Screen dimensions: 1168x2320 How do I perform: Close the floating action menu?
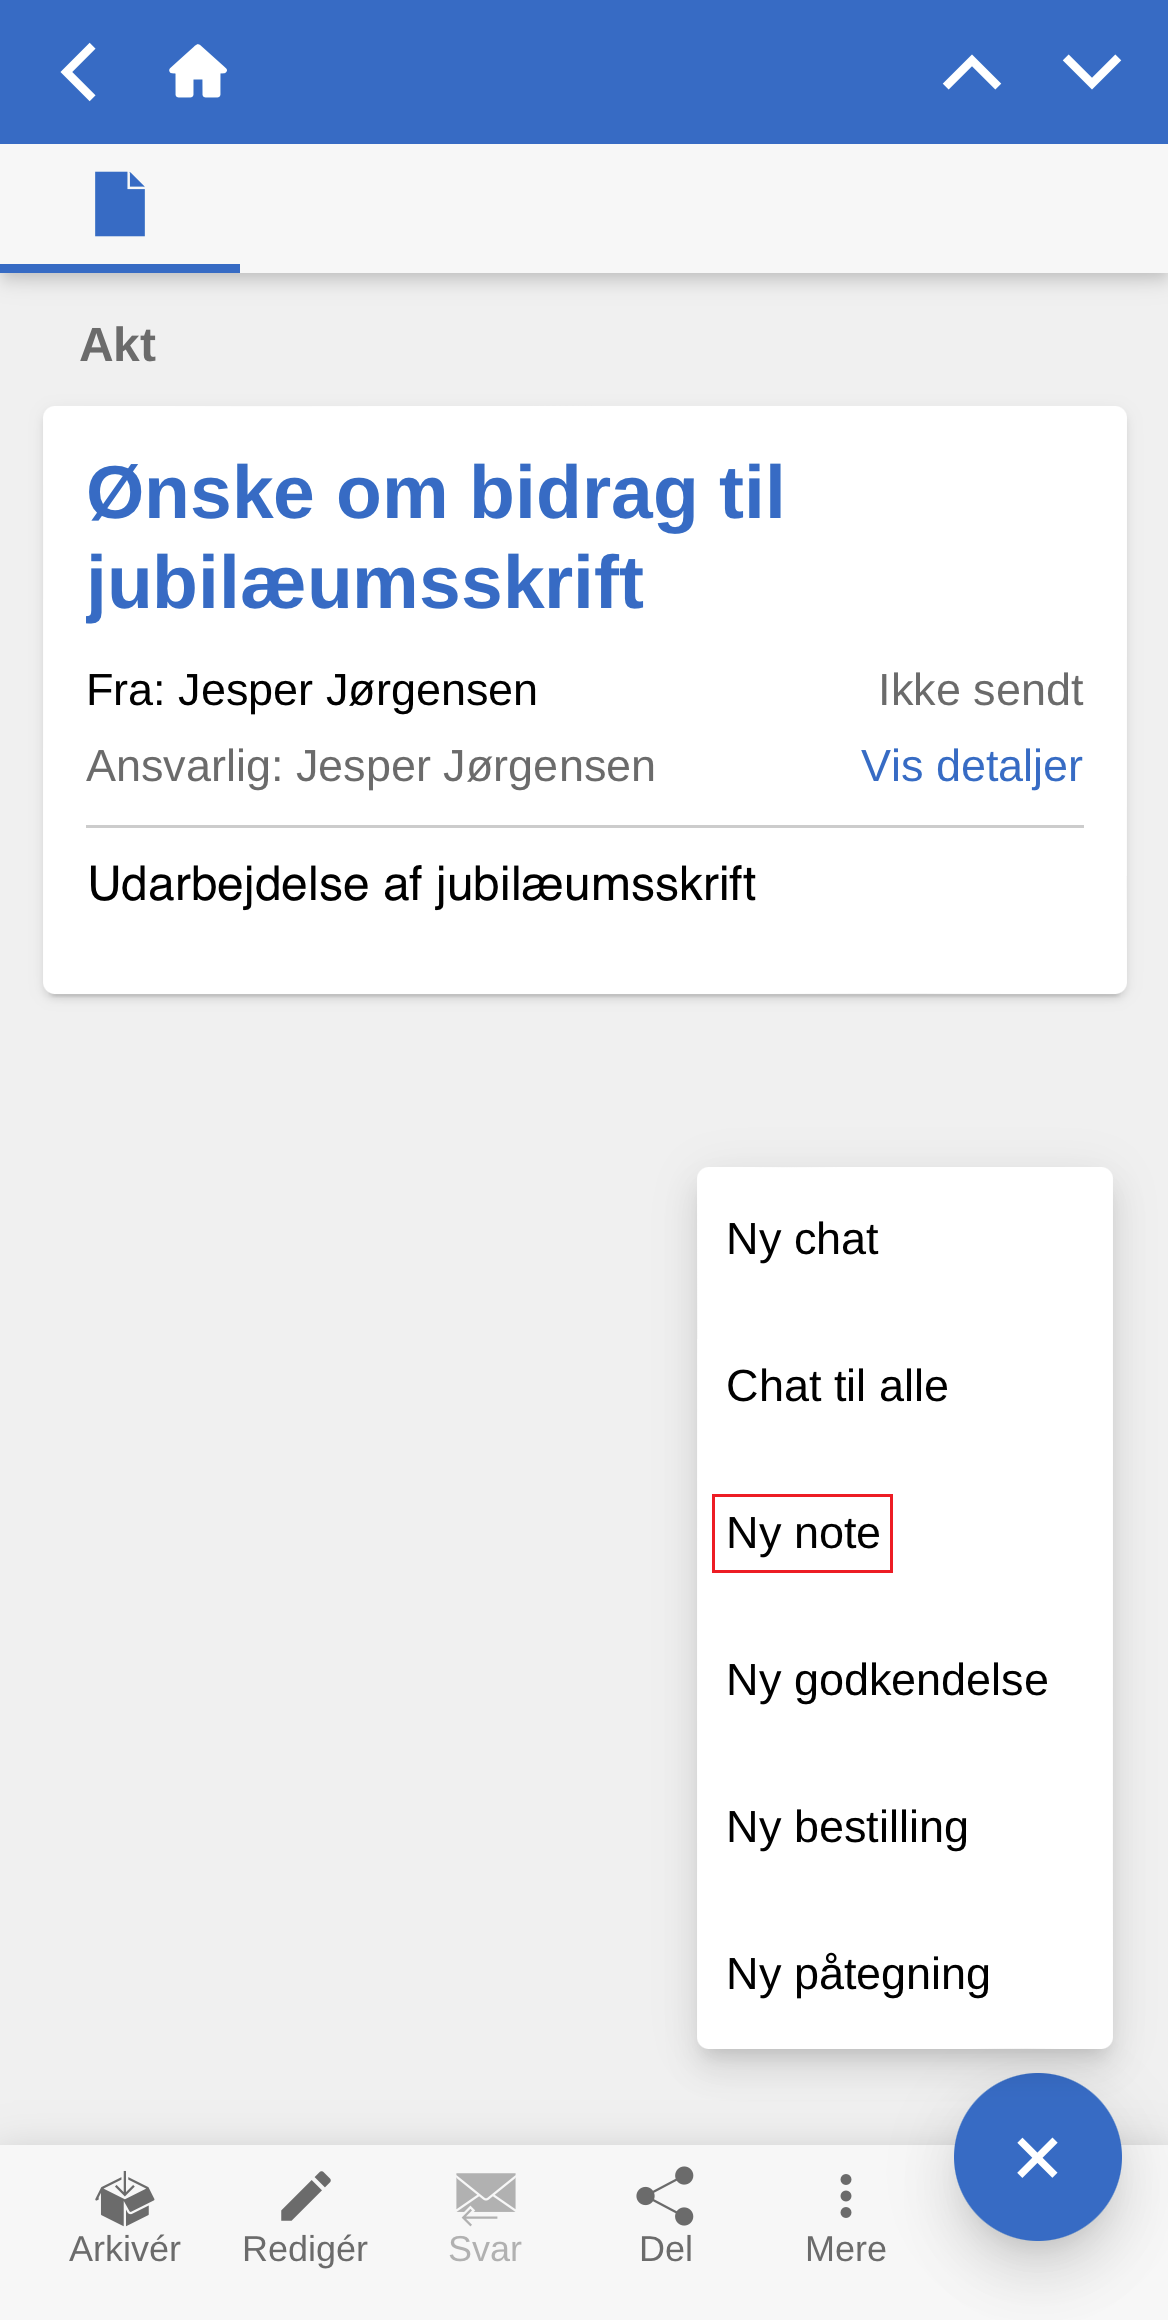1037,2157
